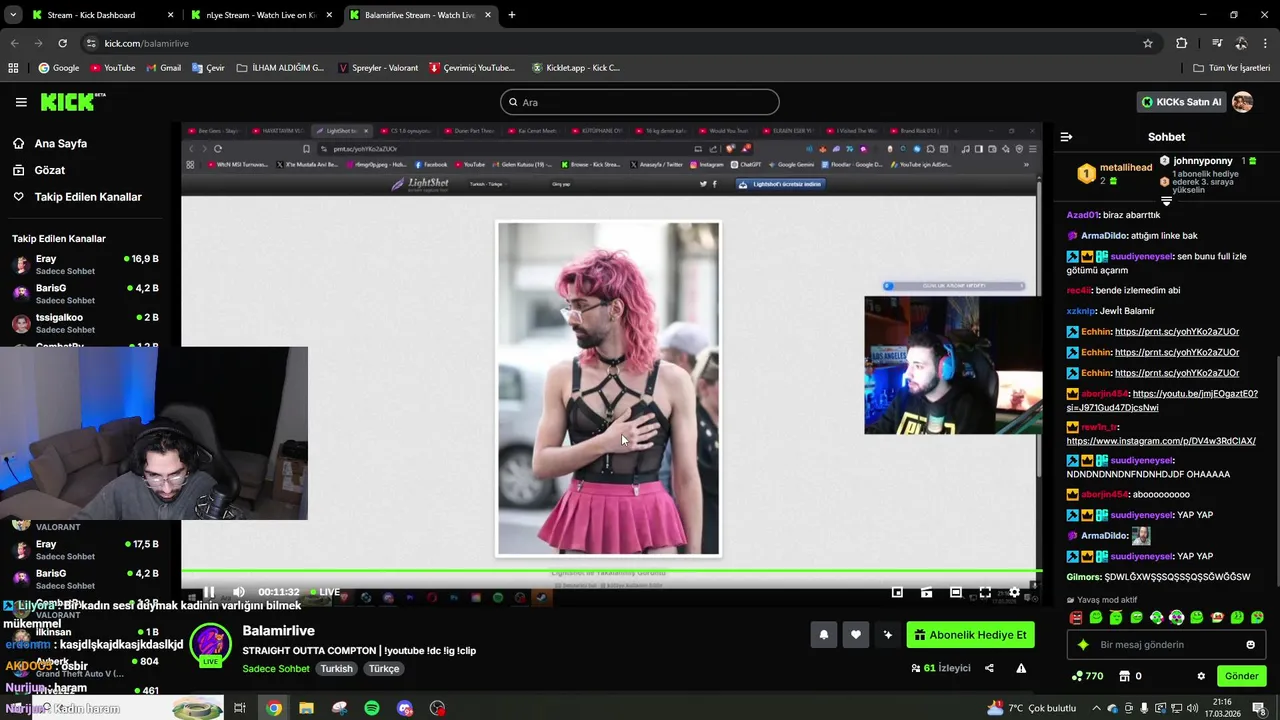This screenshot has width=1280, height=720.
Task: Collapse the Sohbet chat panel
Action: (1066, 137)
